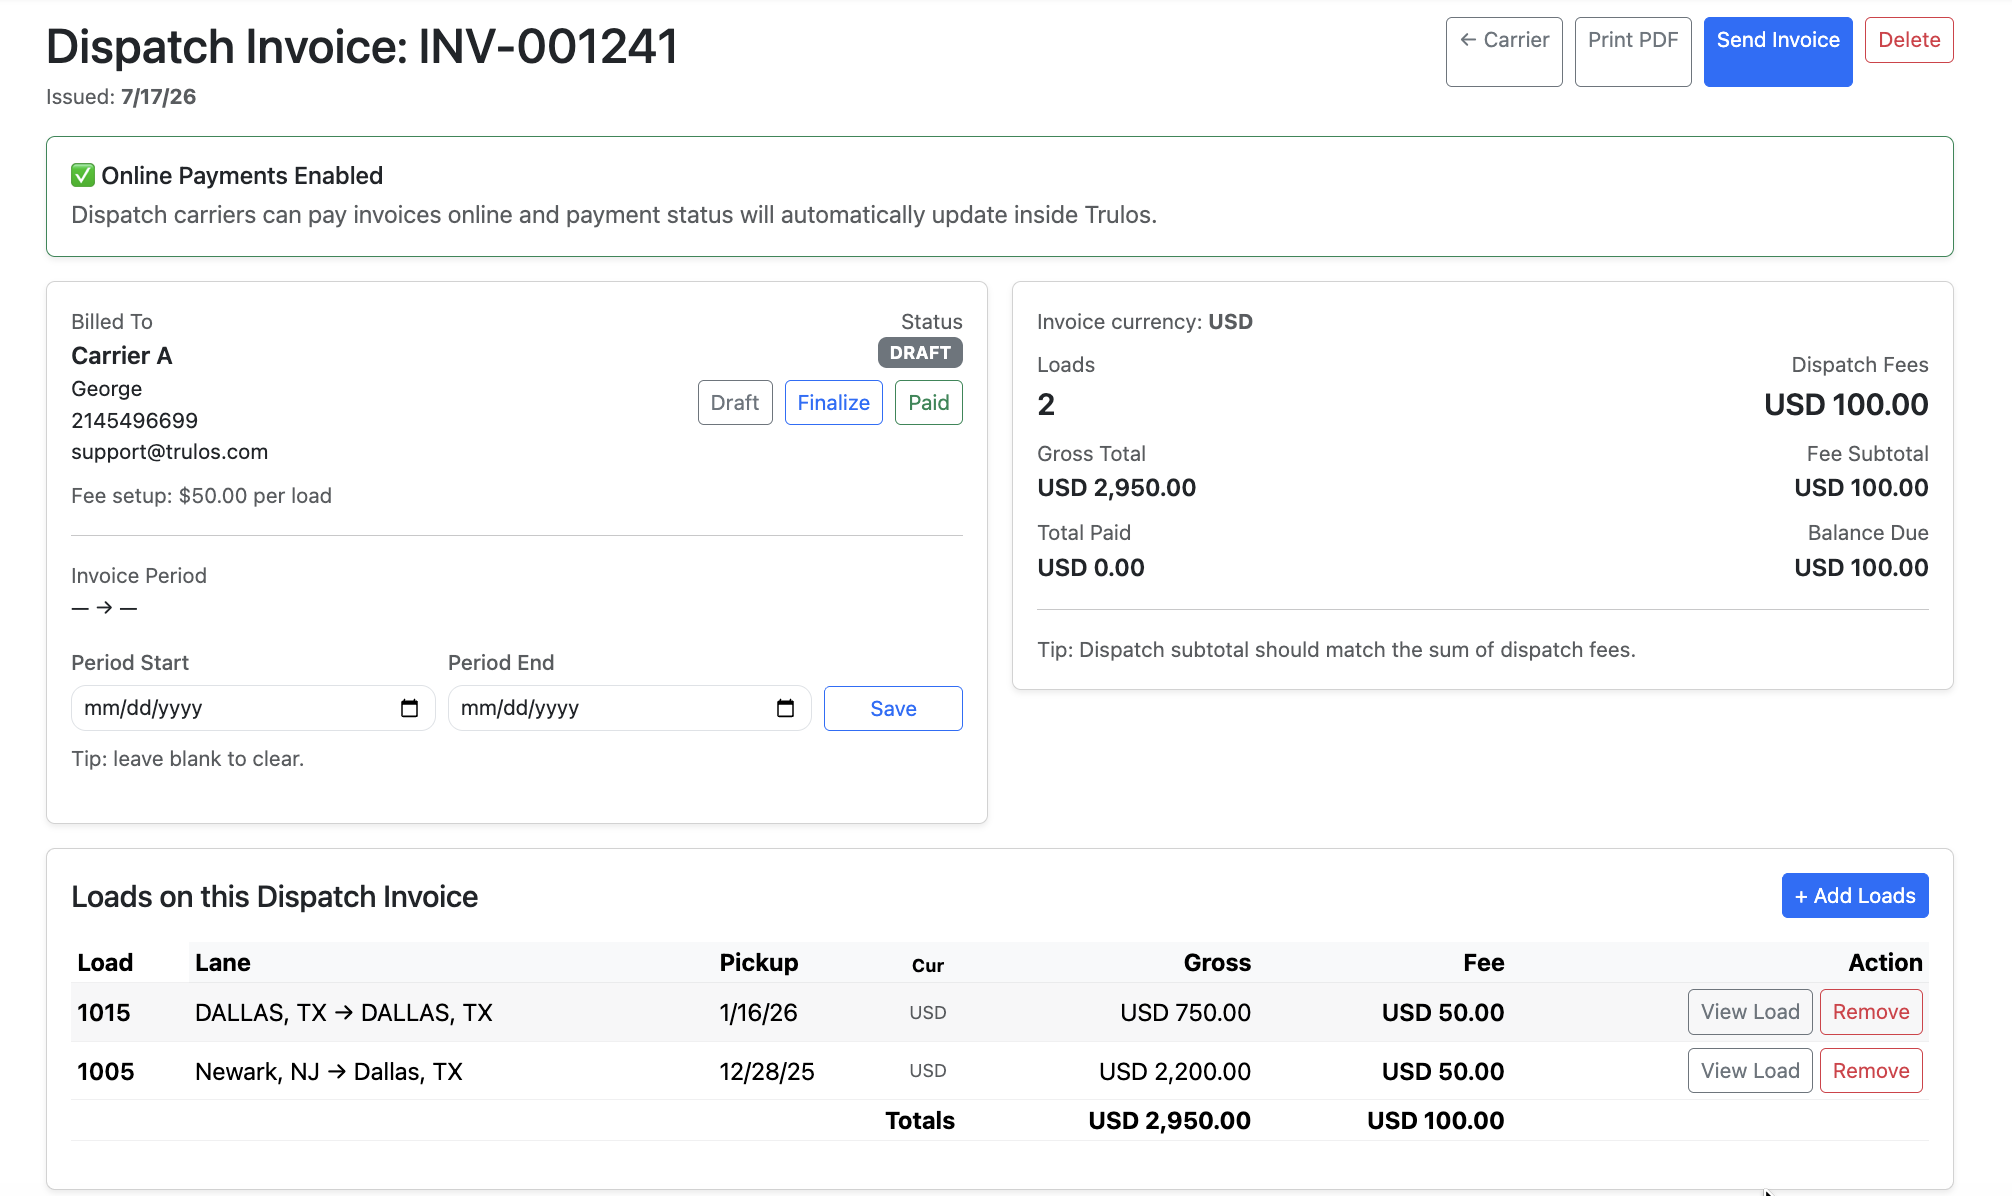Open calendar picker in Period End field
Screen dimensions: 2012x1196
785,708
